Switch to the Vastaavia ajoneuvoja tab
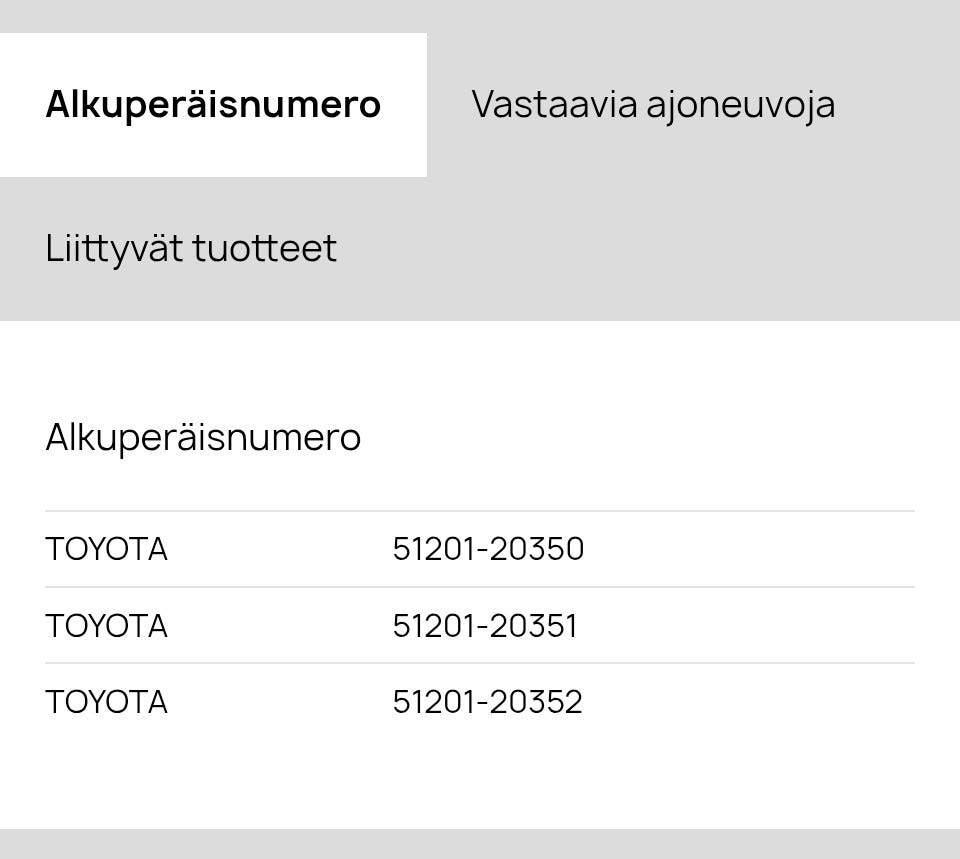The height and width of the screenshot is (859, 960). coord(653,105)
